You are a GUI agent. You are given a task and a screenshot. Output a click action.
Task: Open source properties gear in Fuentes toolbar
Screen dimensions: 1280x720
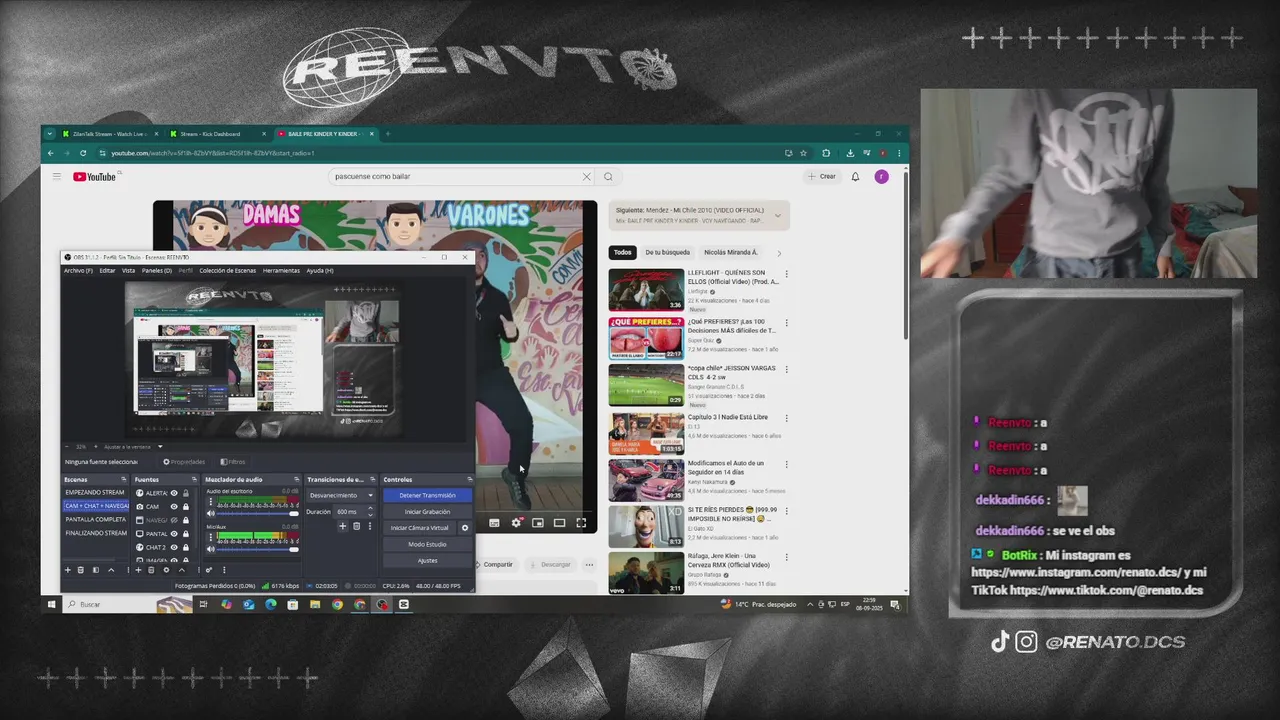point(166,570)
